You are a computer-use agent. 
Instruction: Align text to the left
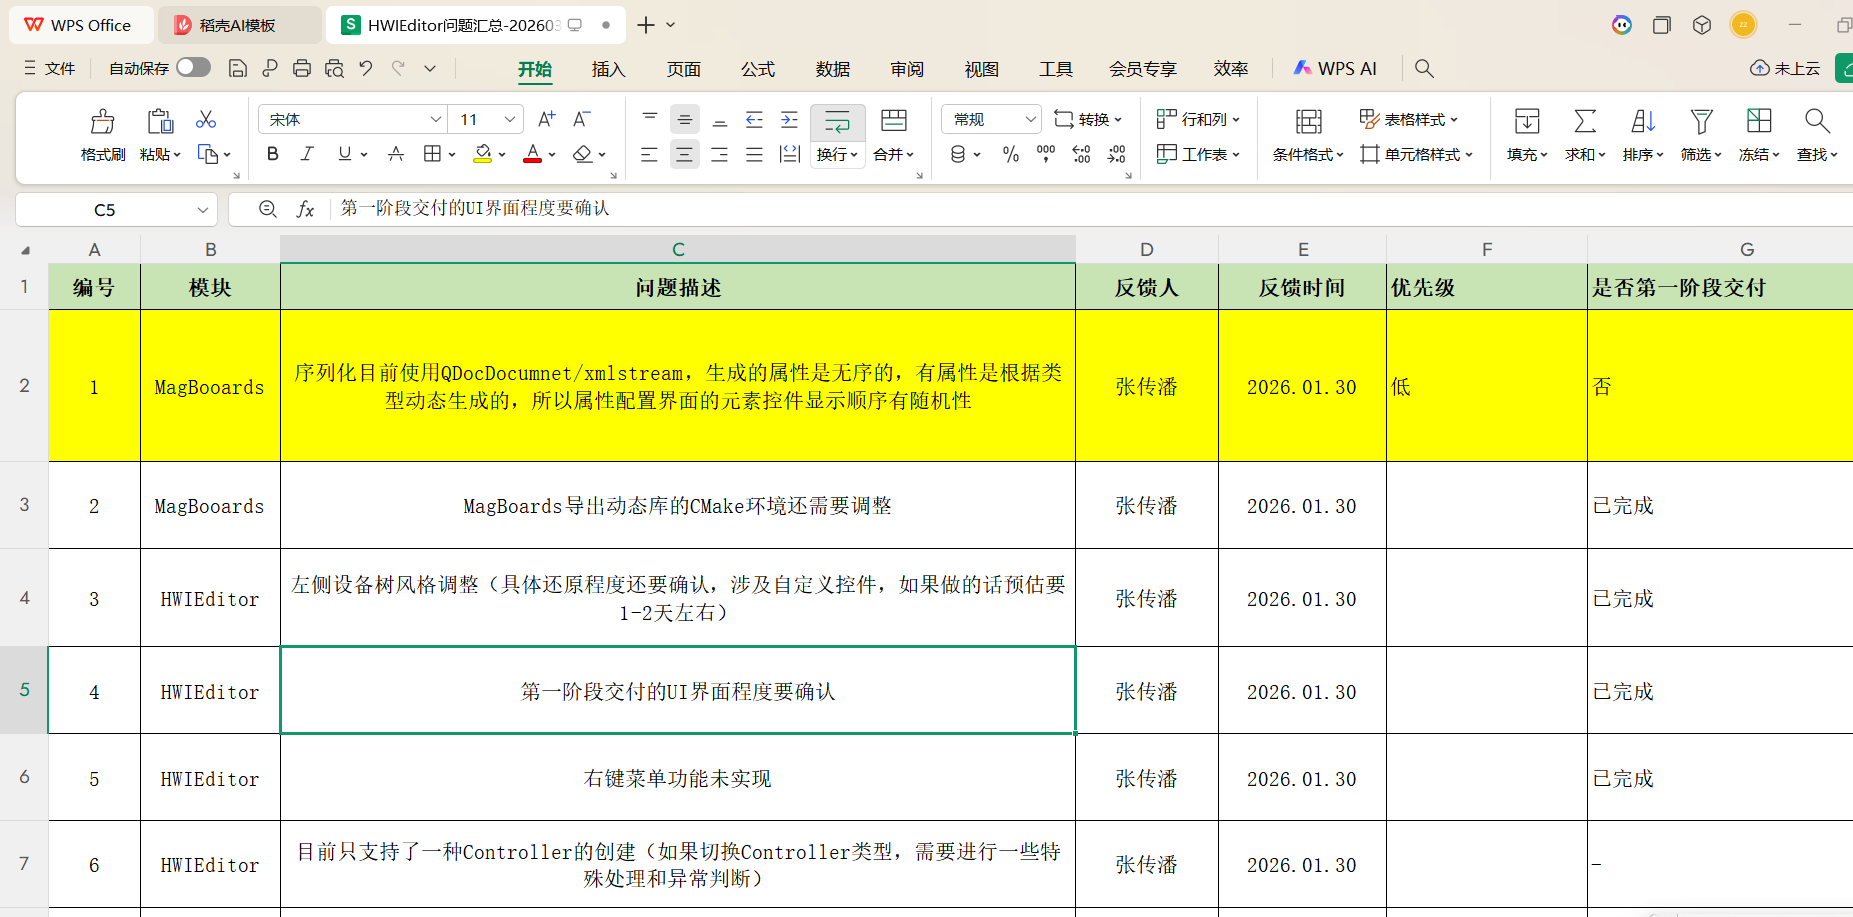(650, 154)
